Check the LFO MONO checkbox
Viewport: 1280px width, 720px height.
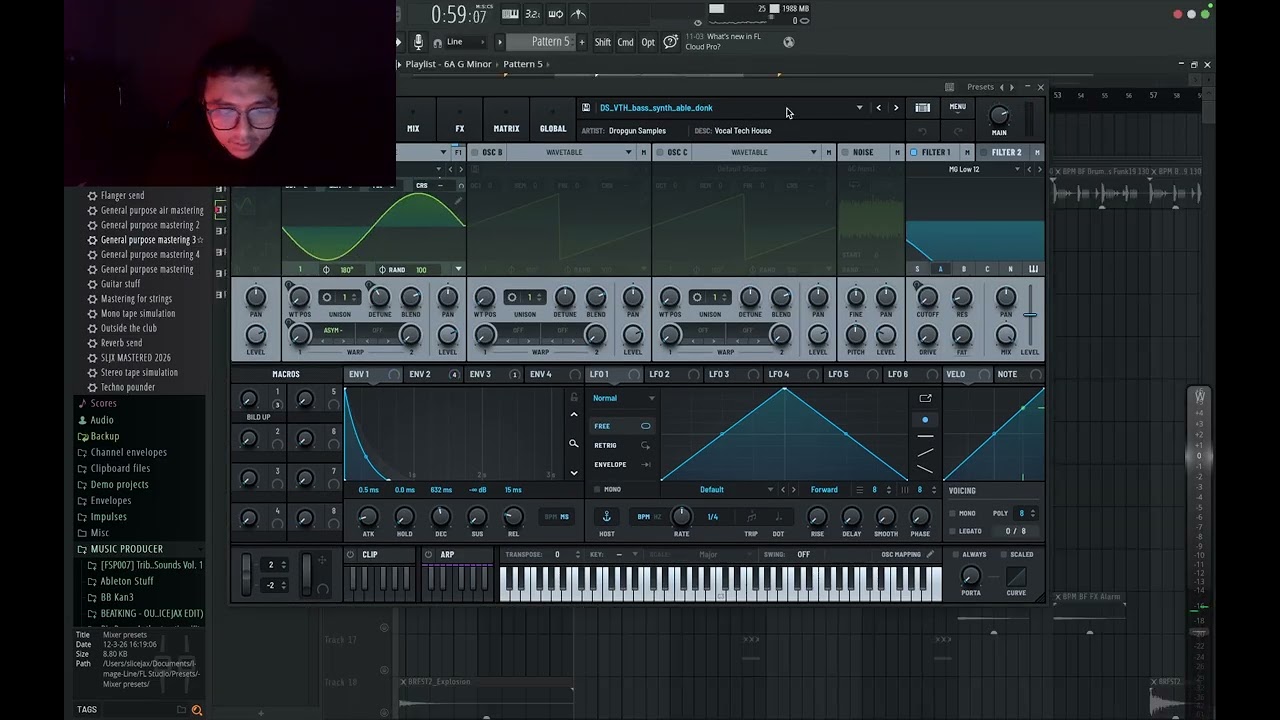(x=597, y=490)
